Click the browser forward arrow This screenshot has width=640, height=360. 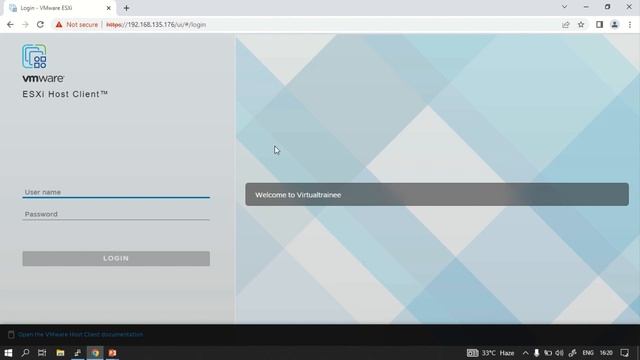click(25, 24)
